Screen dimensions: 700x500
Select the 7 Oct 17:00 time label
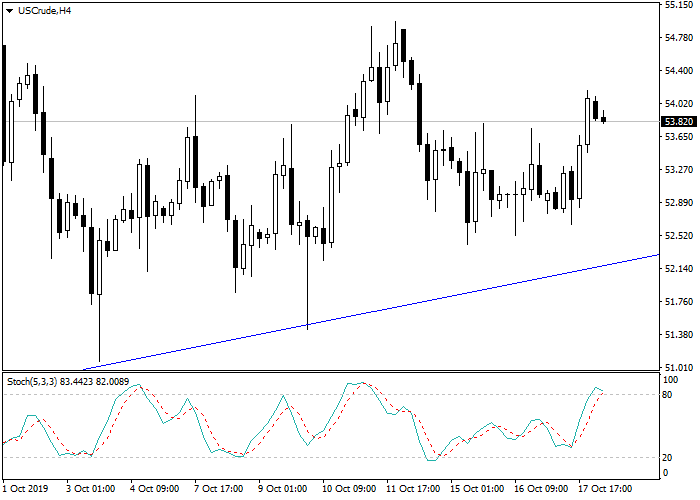tap(220, 489)
